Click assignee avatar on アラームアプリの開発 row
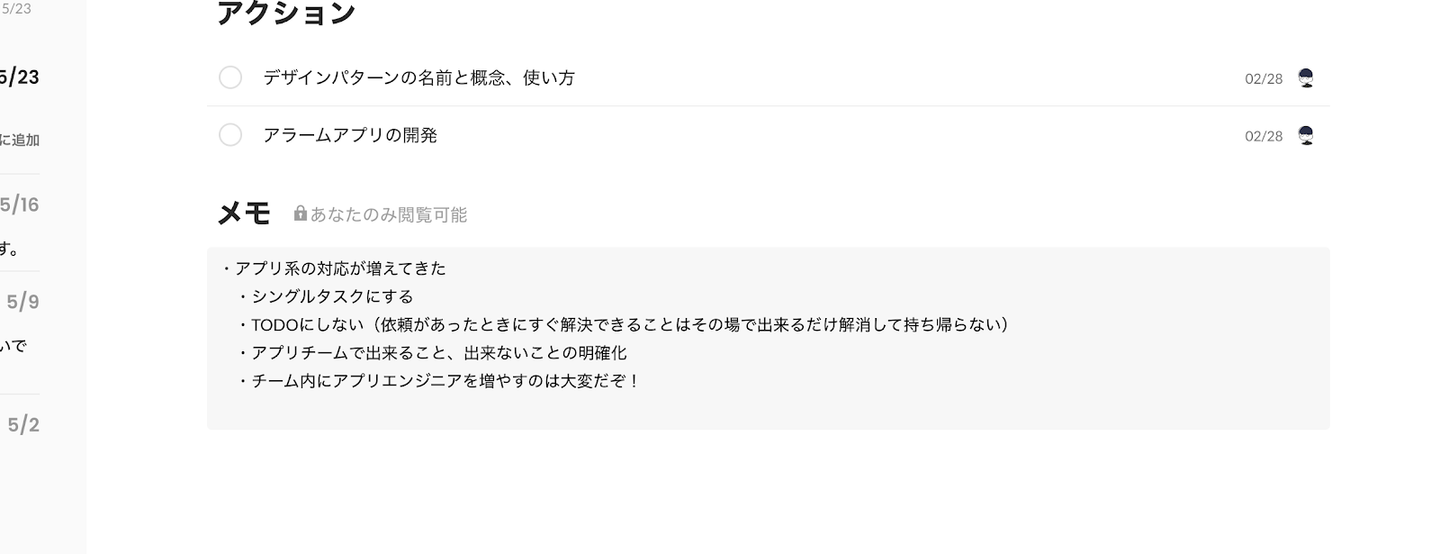 (1305, 135)
